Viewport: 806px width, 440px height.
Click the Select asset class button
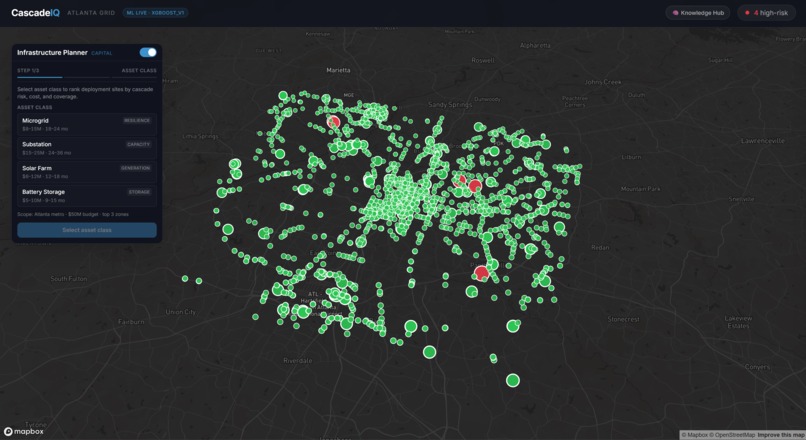click(86, 230)
